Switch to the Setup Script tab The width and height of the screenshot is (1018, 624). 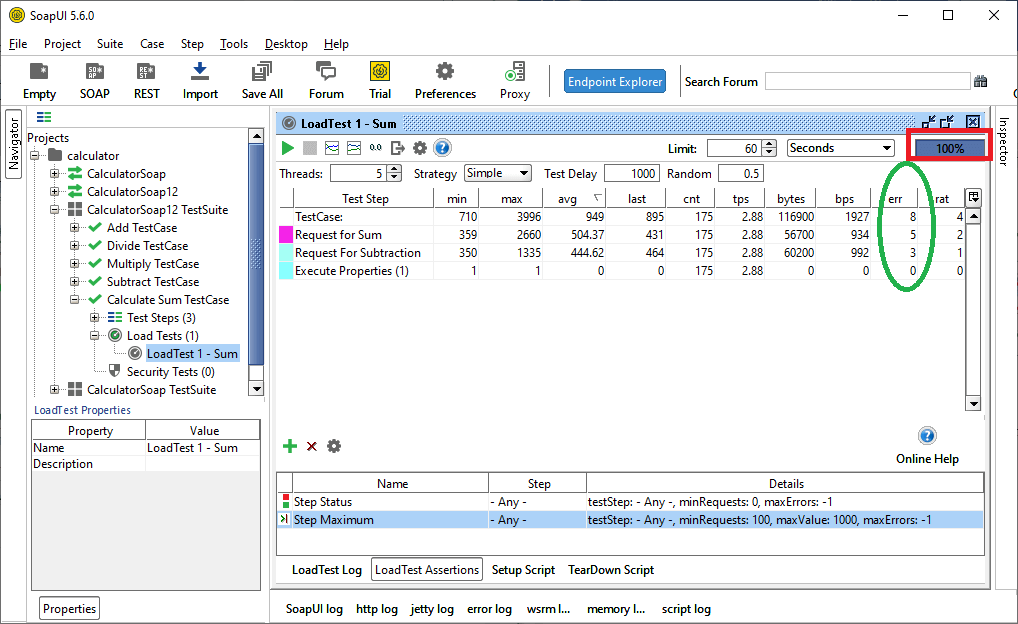point(523,569)
